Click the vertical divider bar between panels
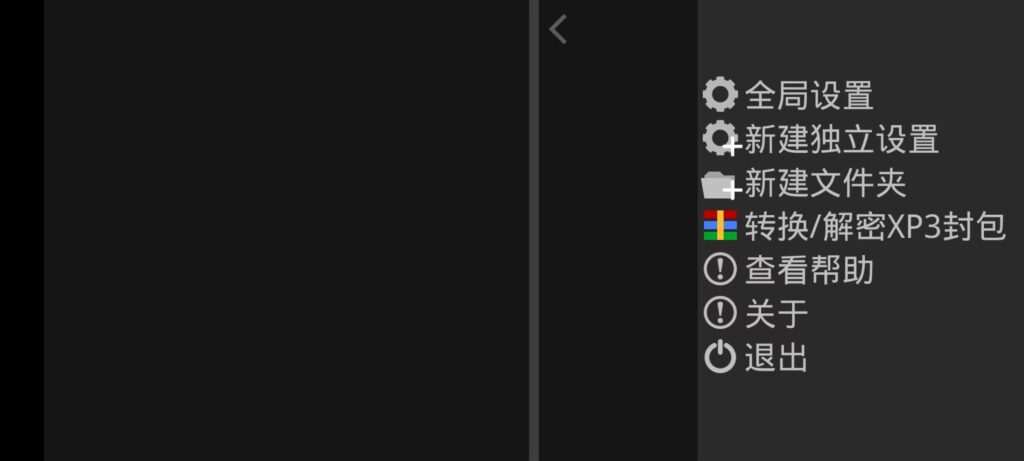The image size is (1024, 461). [534, 230]
